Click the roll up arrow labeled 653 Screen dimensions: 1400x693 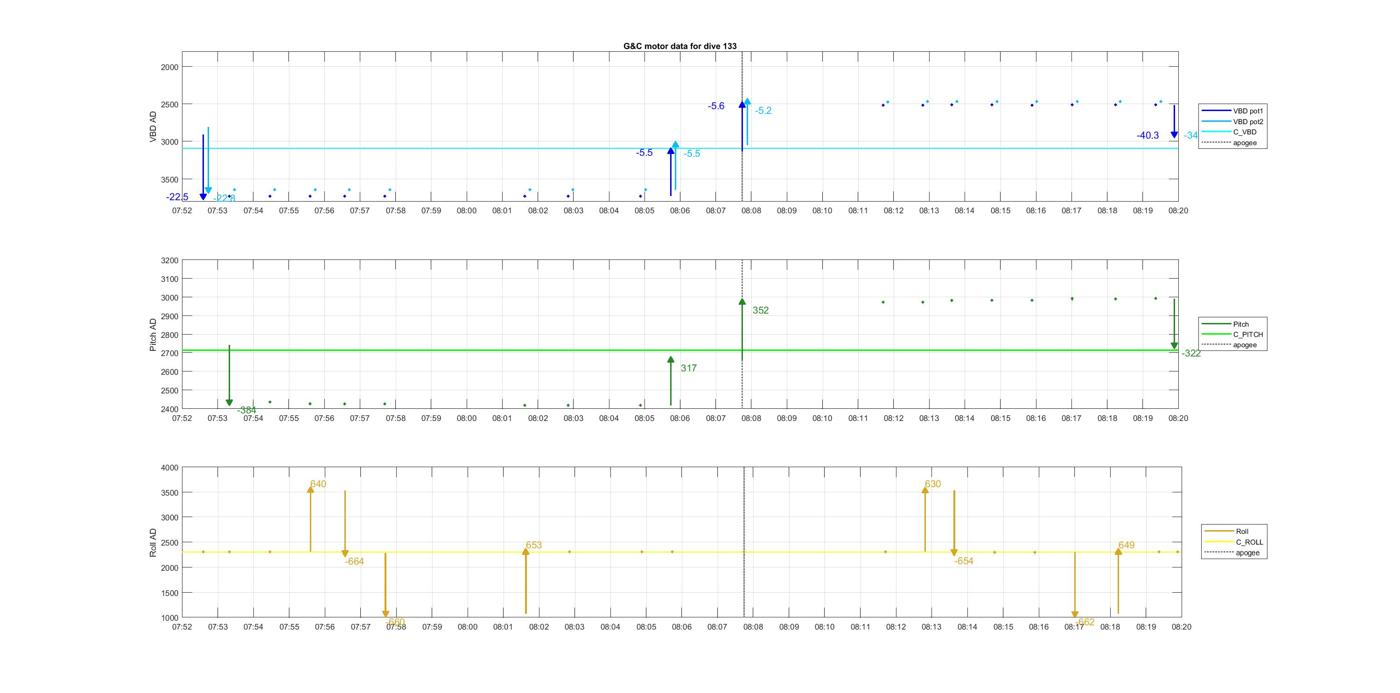point(526,580)
